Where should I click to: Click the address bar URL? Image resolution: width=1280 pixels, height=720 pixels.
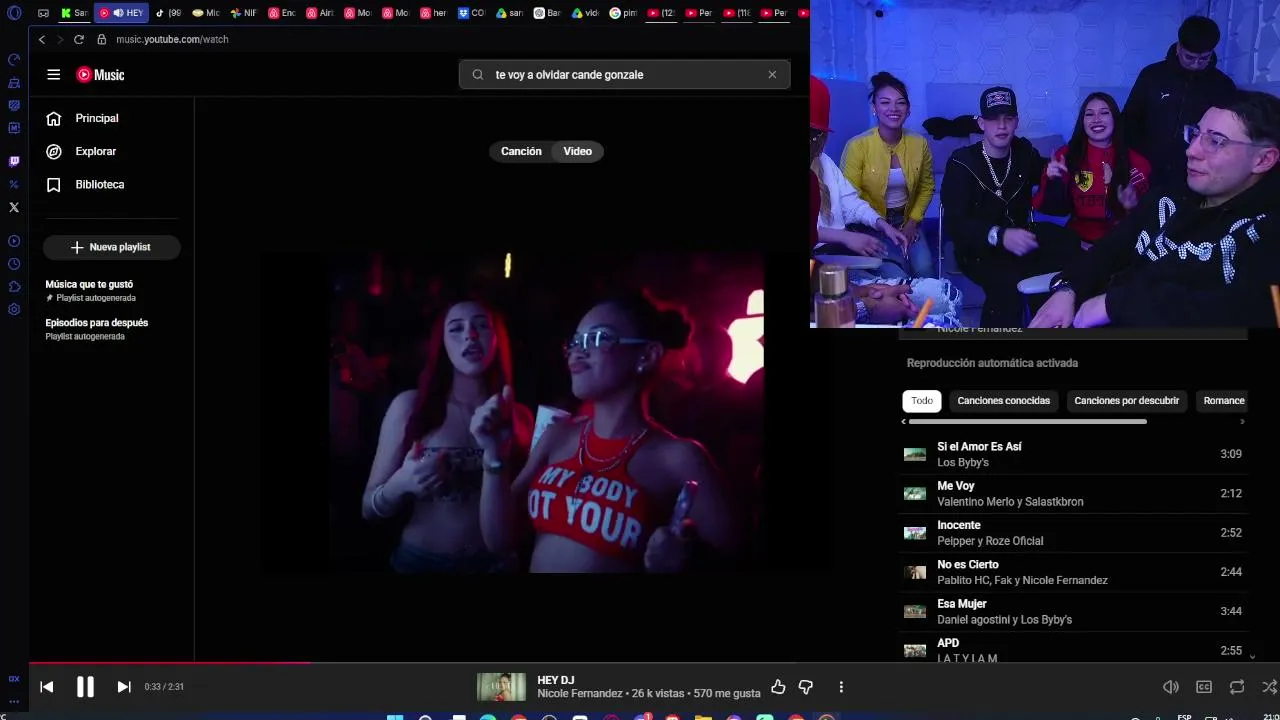coord(172,39)
